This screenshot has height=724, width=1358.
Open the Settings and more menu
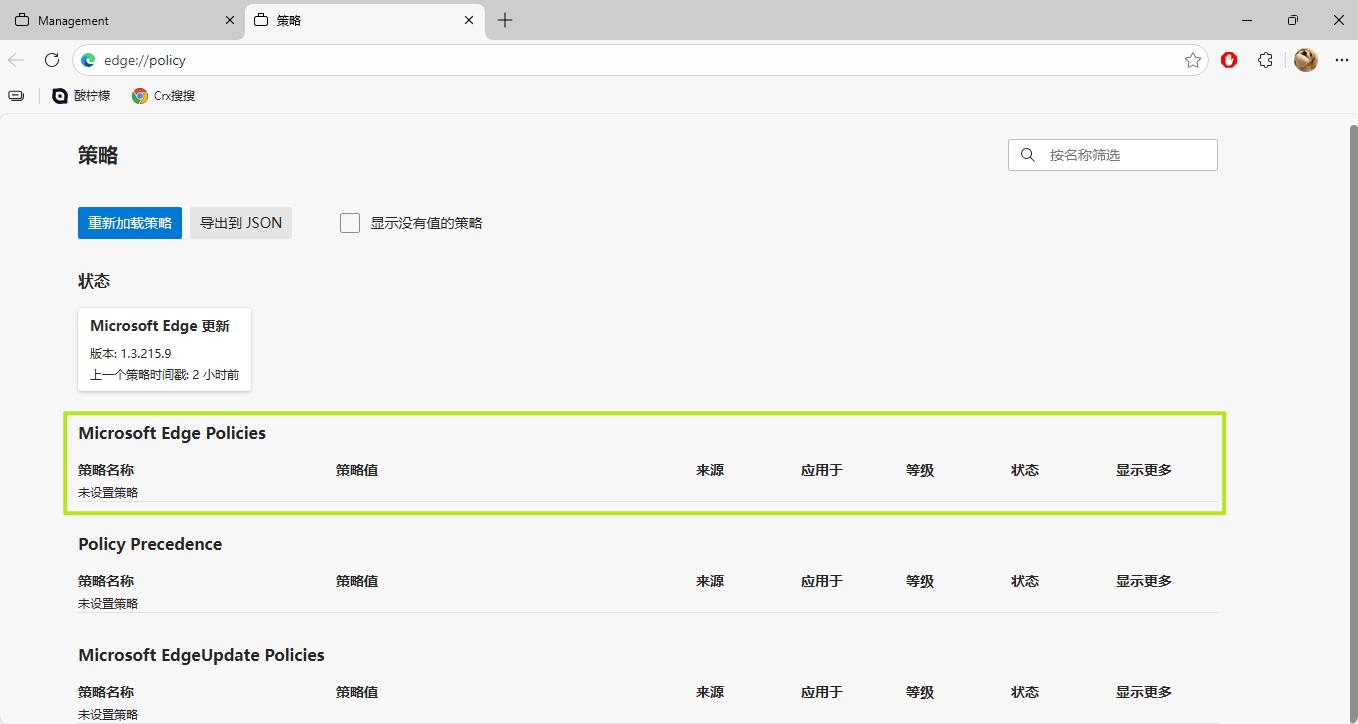[x=1341, y=60]
